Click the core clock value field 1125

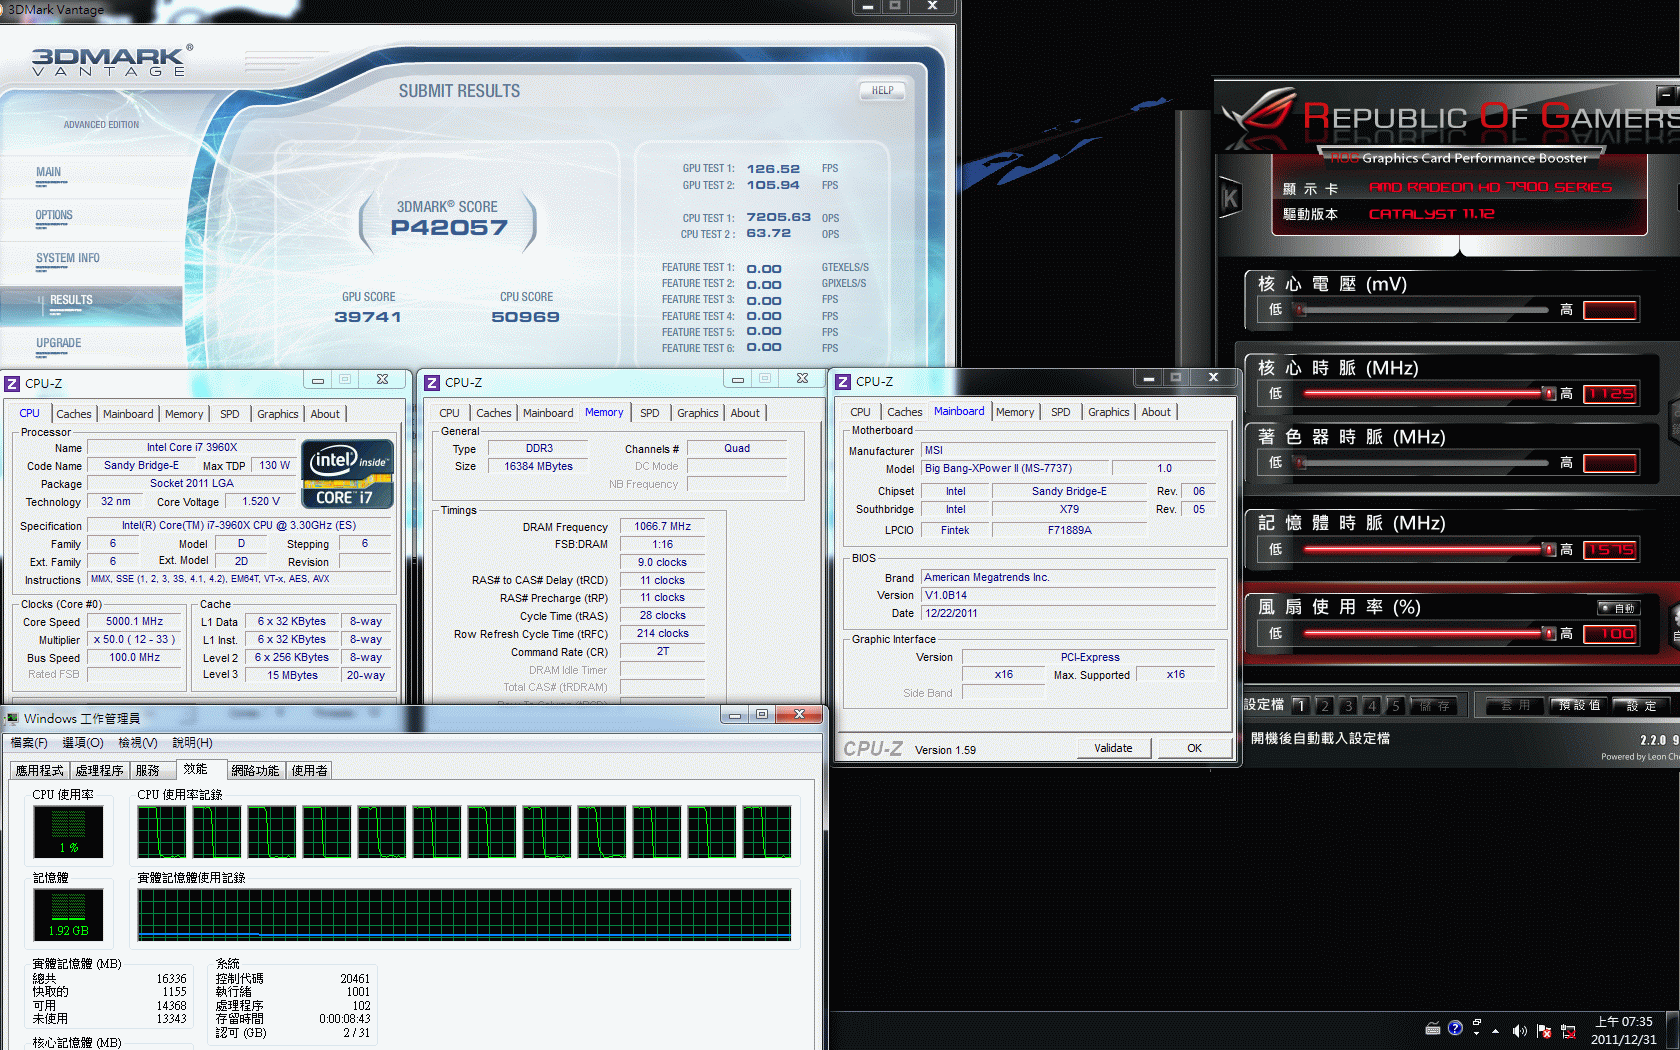click(1610, 394)
